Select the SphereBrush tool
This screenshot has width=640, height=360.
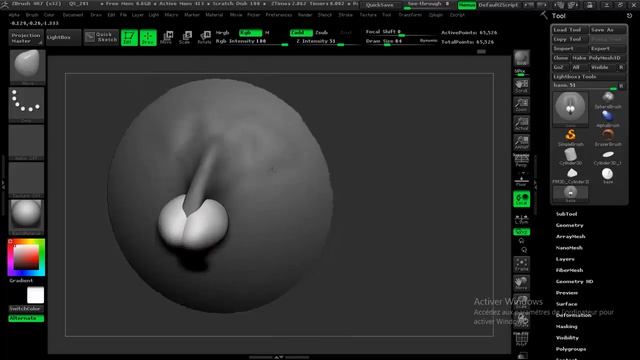tap(608, 100)
